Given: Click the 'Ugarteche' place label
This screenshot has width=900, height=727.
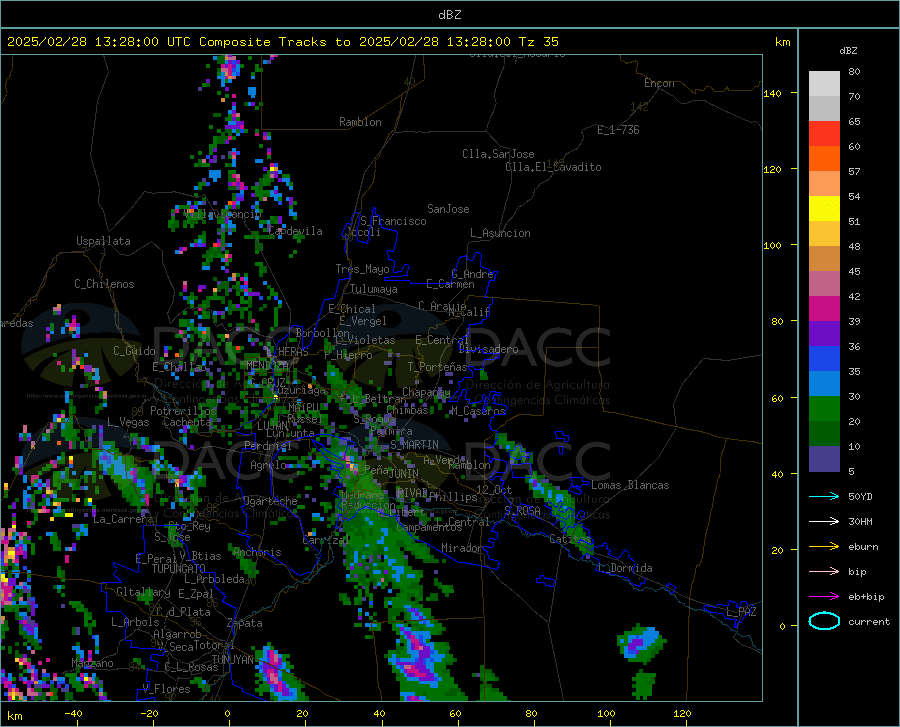Looking at the screenshot, I should (270, 501).
